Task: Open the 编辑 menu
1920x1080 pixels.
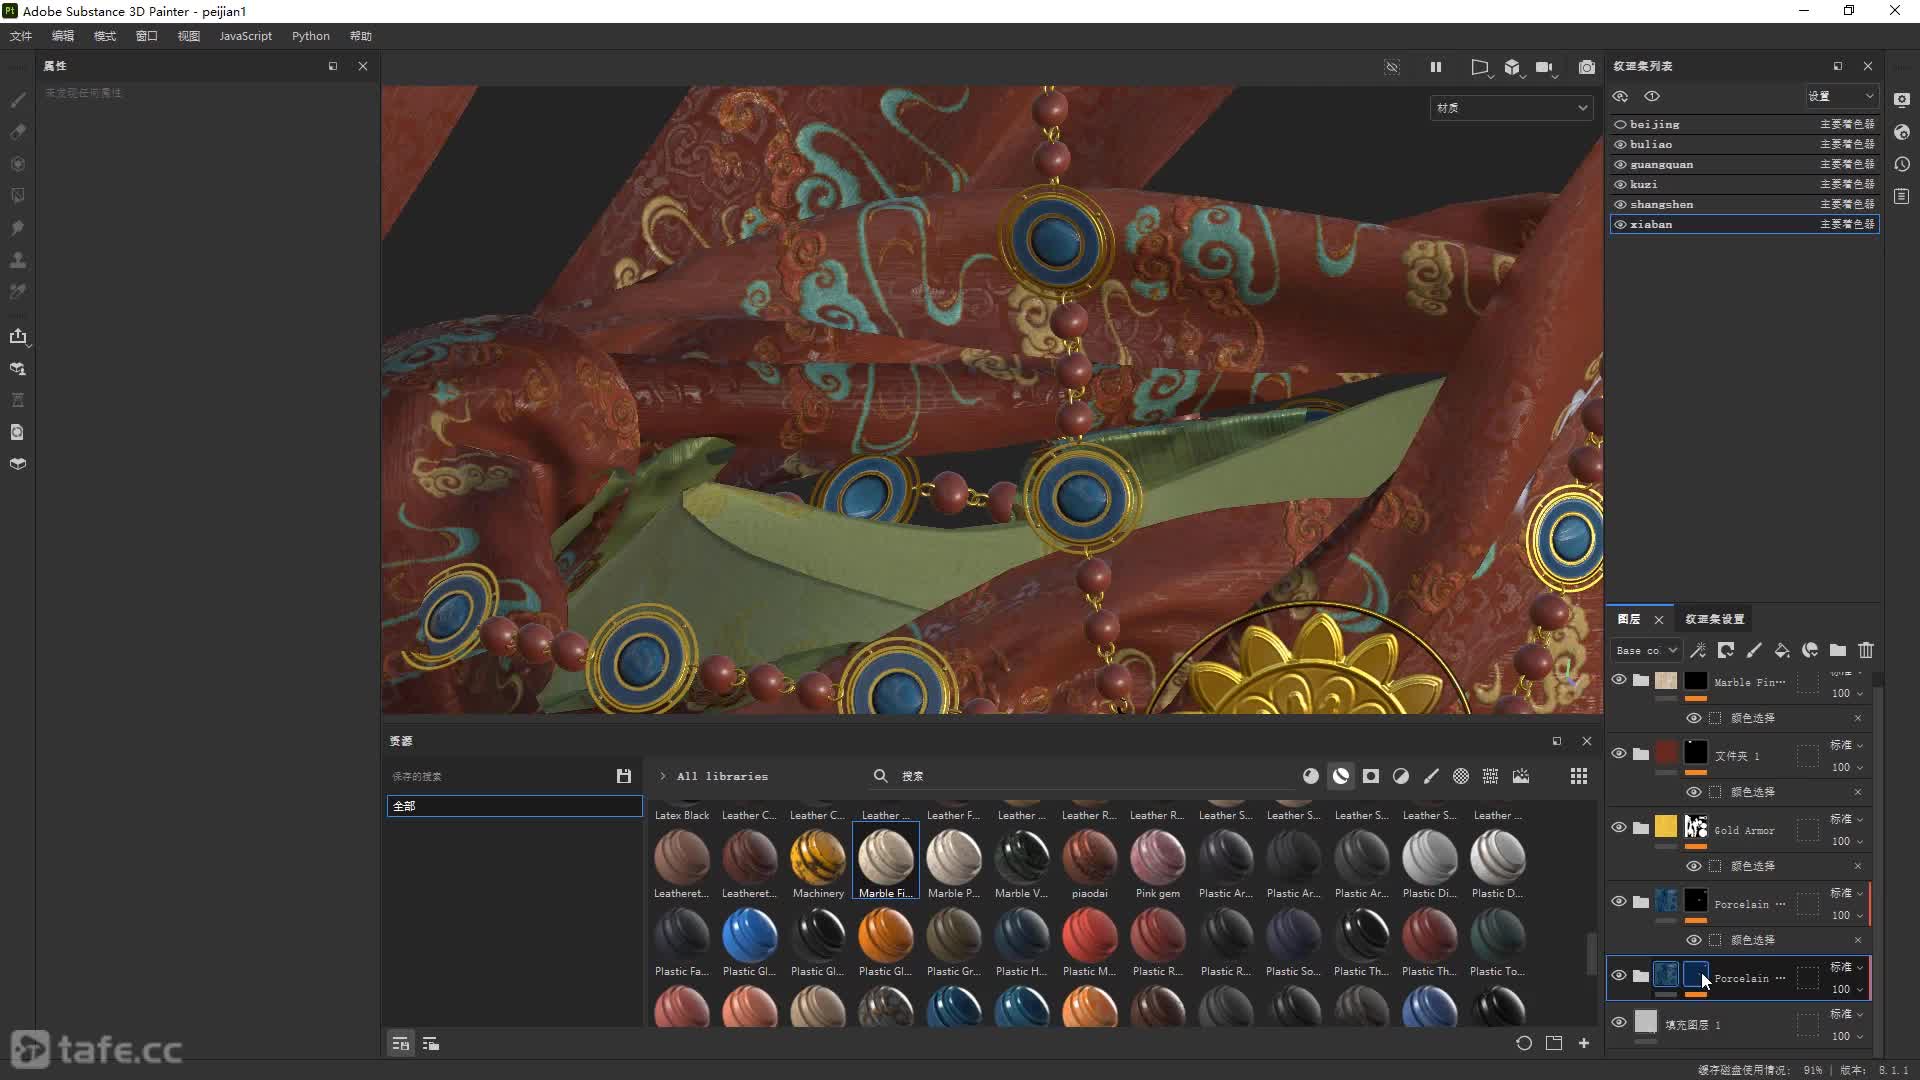Action: (63, 36)
